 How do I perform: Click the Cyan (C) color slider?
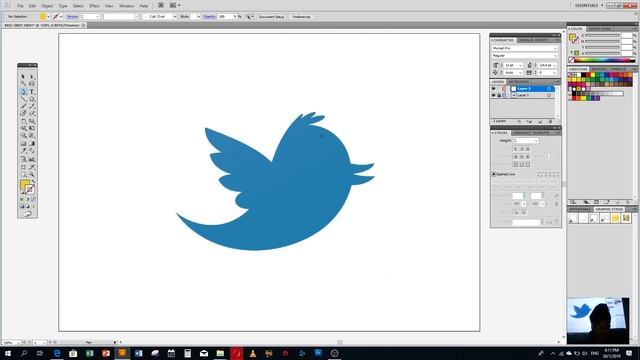coord(602,36)
